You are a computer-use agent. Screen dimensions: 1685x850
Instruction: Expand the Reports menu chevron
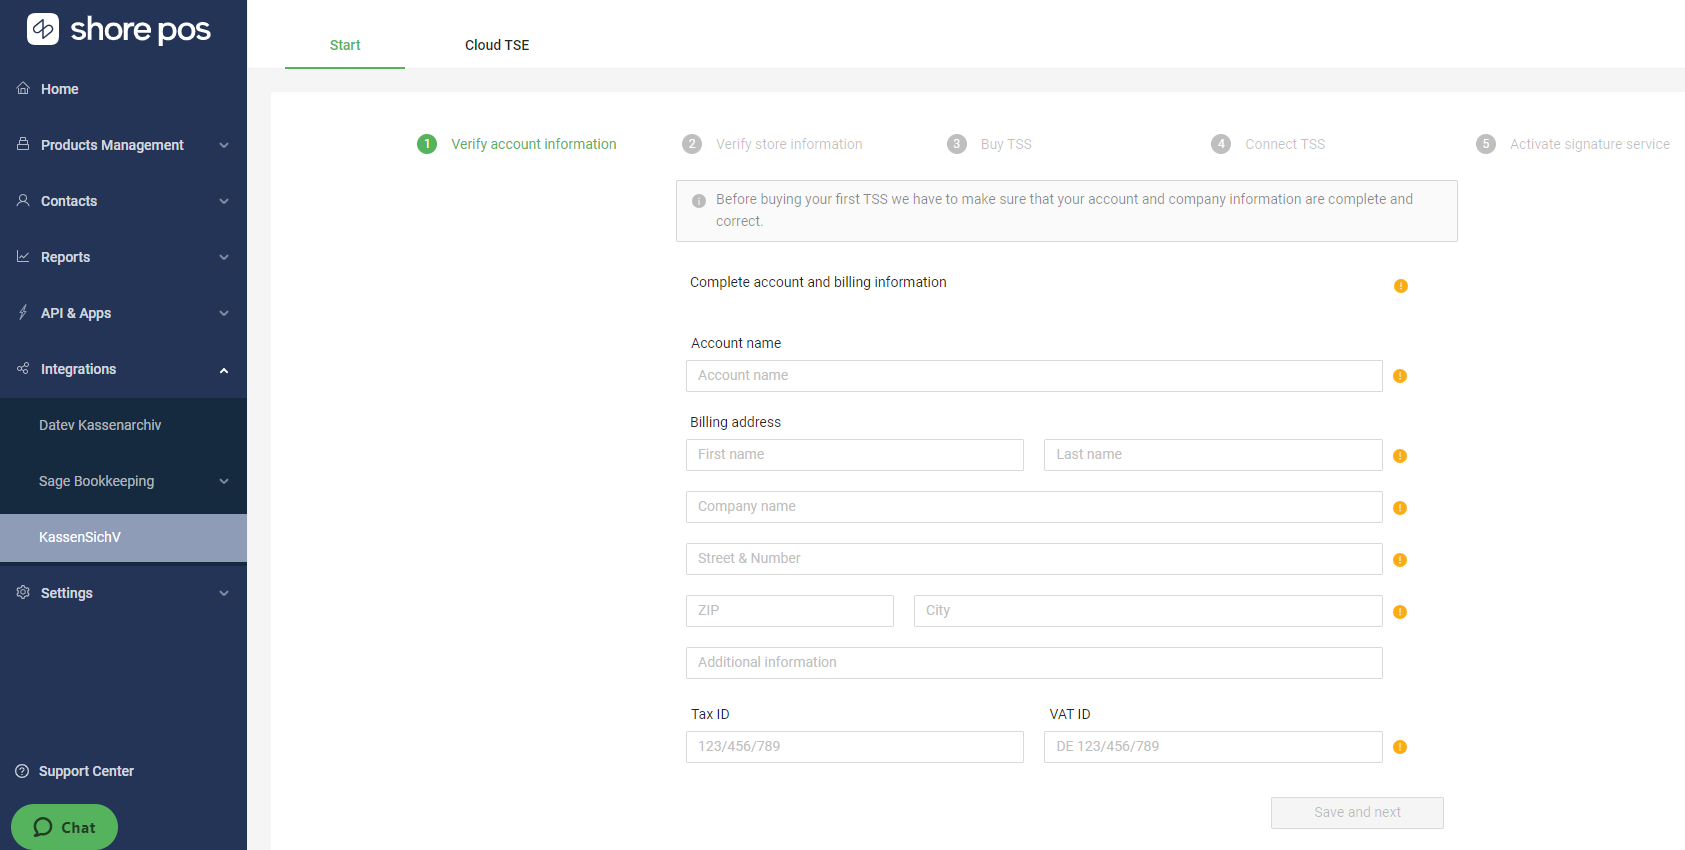pyautogui.click(x=224, y=257)
